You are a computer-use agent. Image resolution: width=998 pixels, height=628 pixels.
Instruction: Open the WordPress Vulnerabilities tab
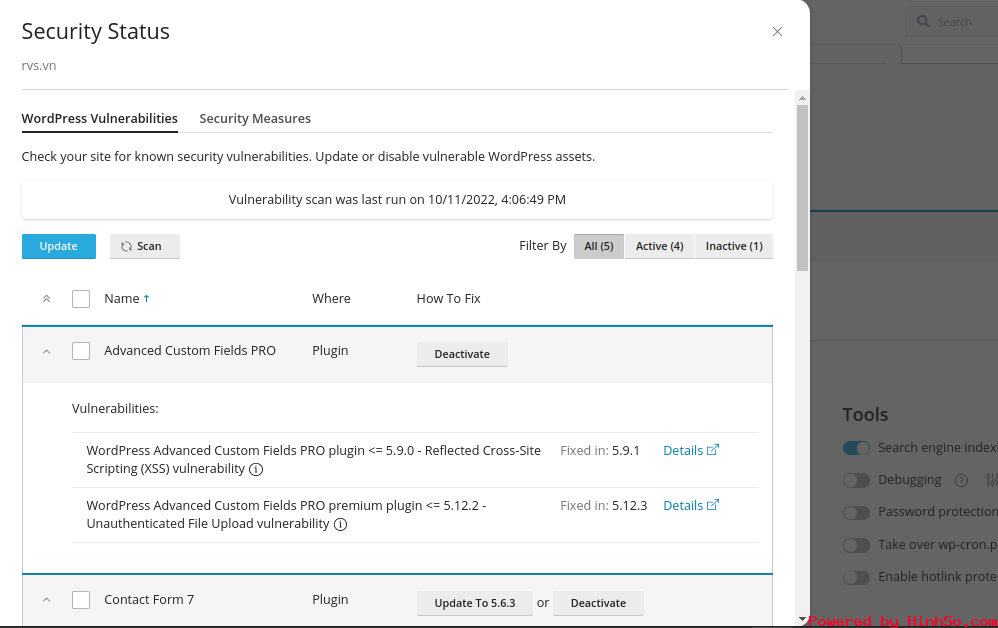pos(99,118)
